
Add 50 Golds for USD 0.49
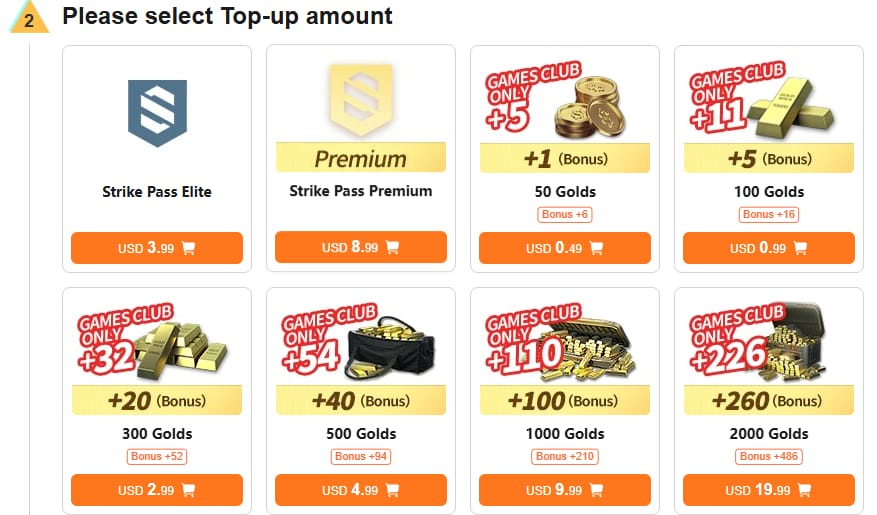(565, 248)
